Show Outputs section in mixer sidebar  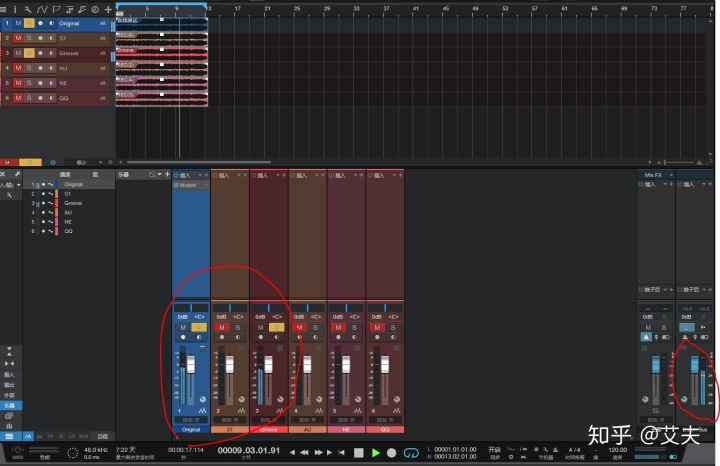[9, 385]
